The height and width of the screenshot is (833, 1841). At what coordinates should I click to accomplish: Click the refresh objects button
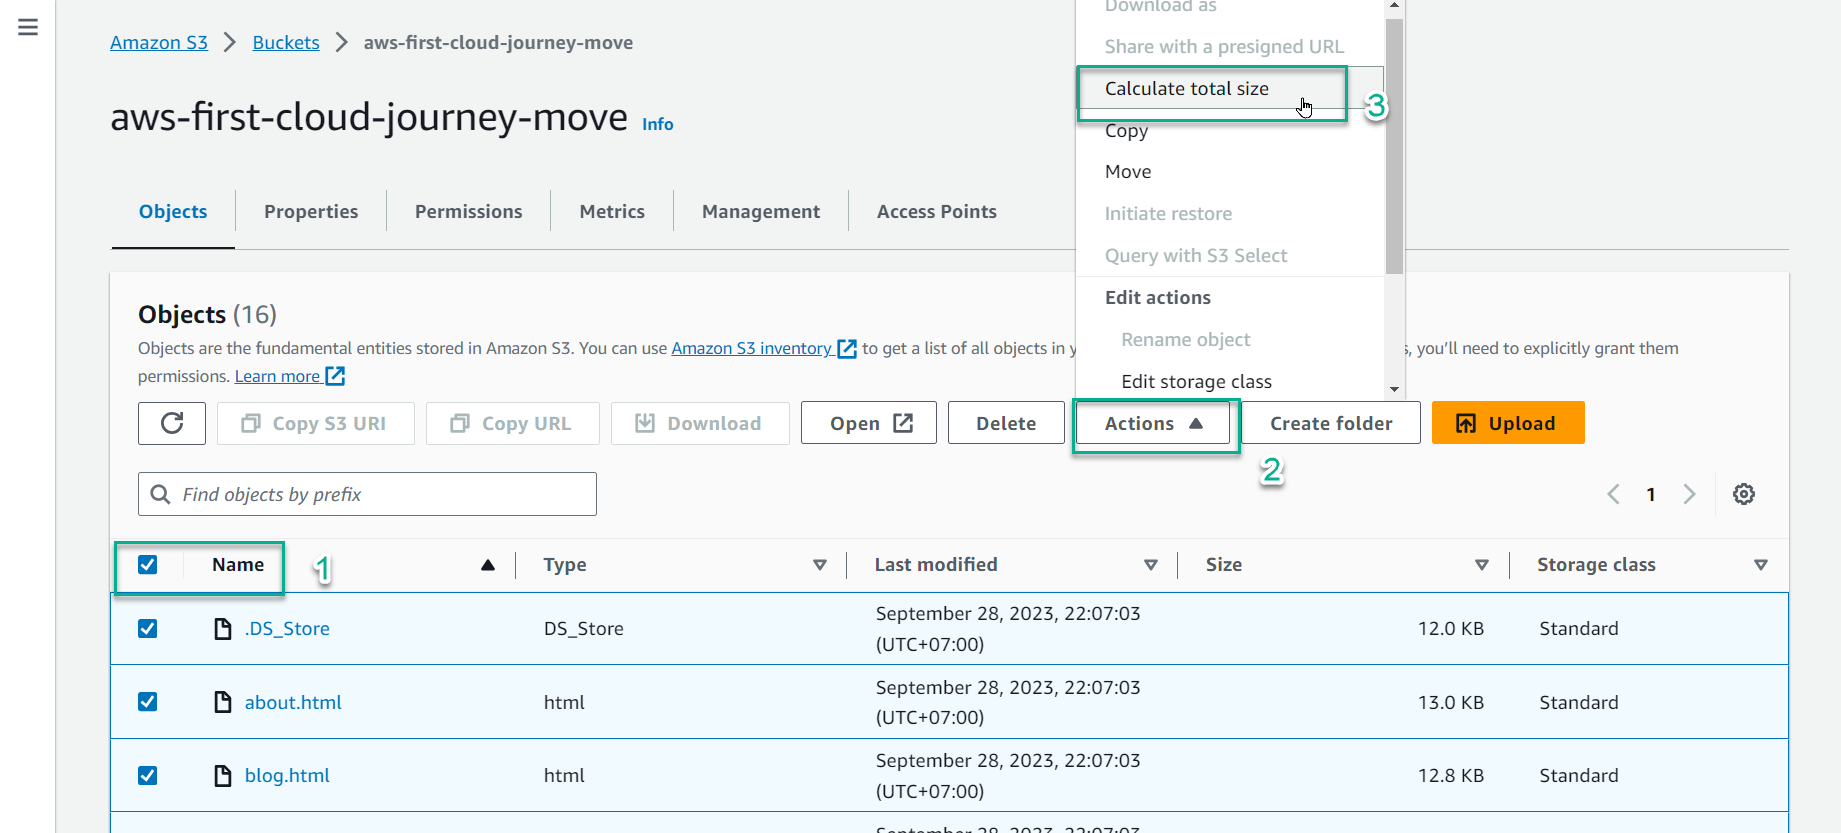click(x=172, y=423)
